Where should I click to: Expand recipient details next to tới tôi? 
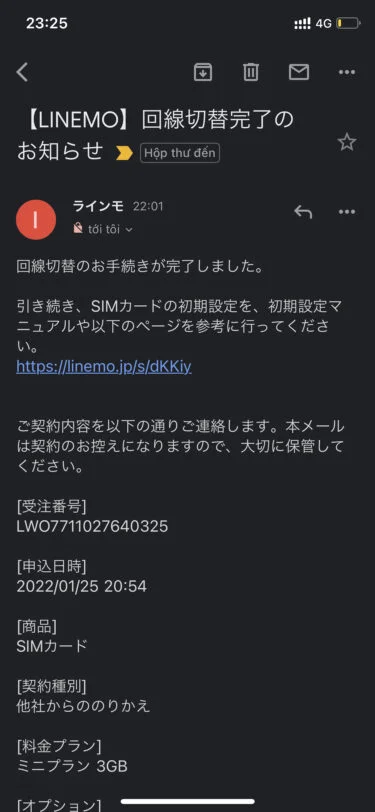pyautogui.click(x=129, y=229)
